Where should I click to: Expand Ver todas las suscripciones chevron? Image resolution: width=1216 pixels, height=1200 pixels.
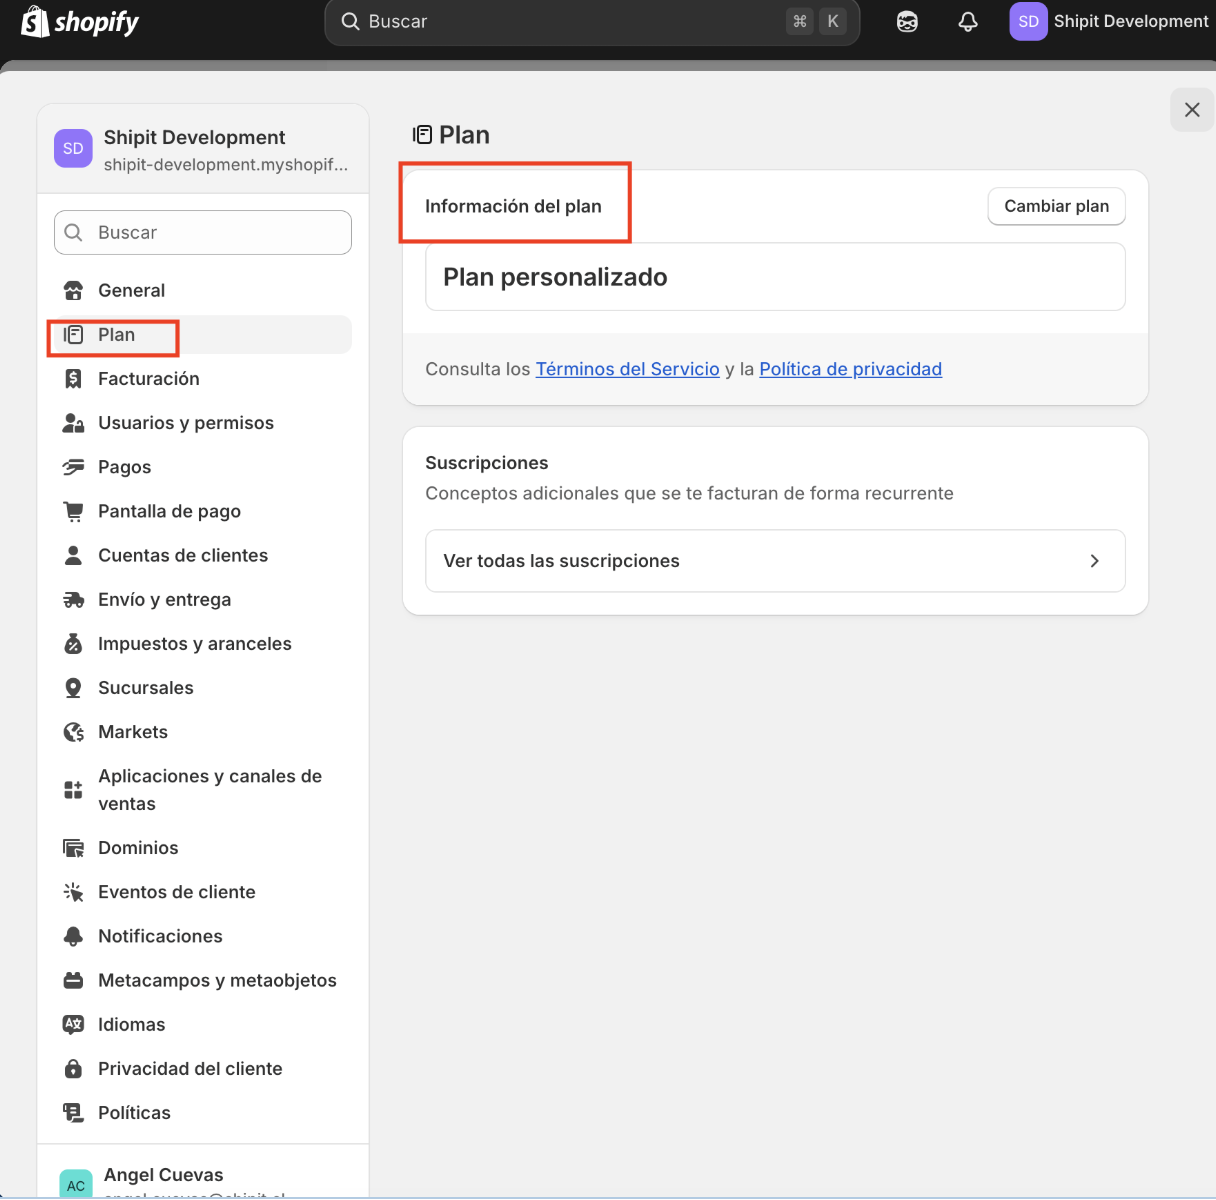pyautogui.click(x=1094, y=561)
